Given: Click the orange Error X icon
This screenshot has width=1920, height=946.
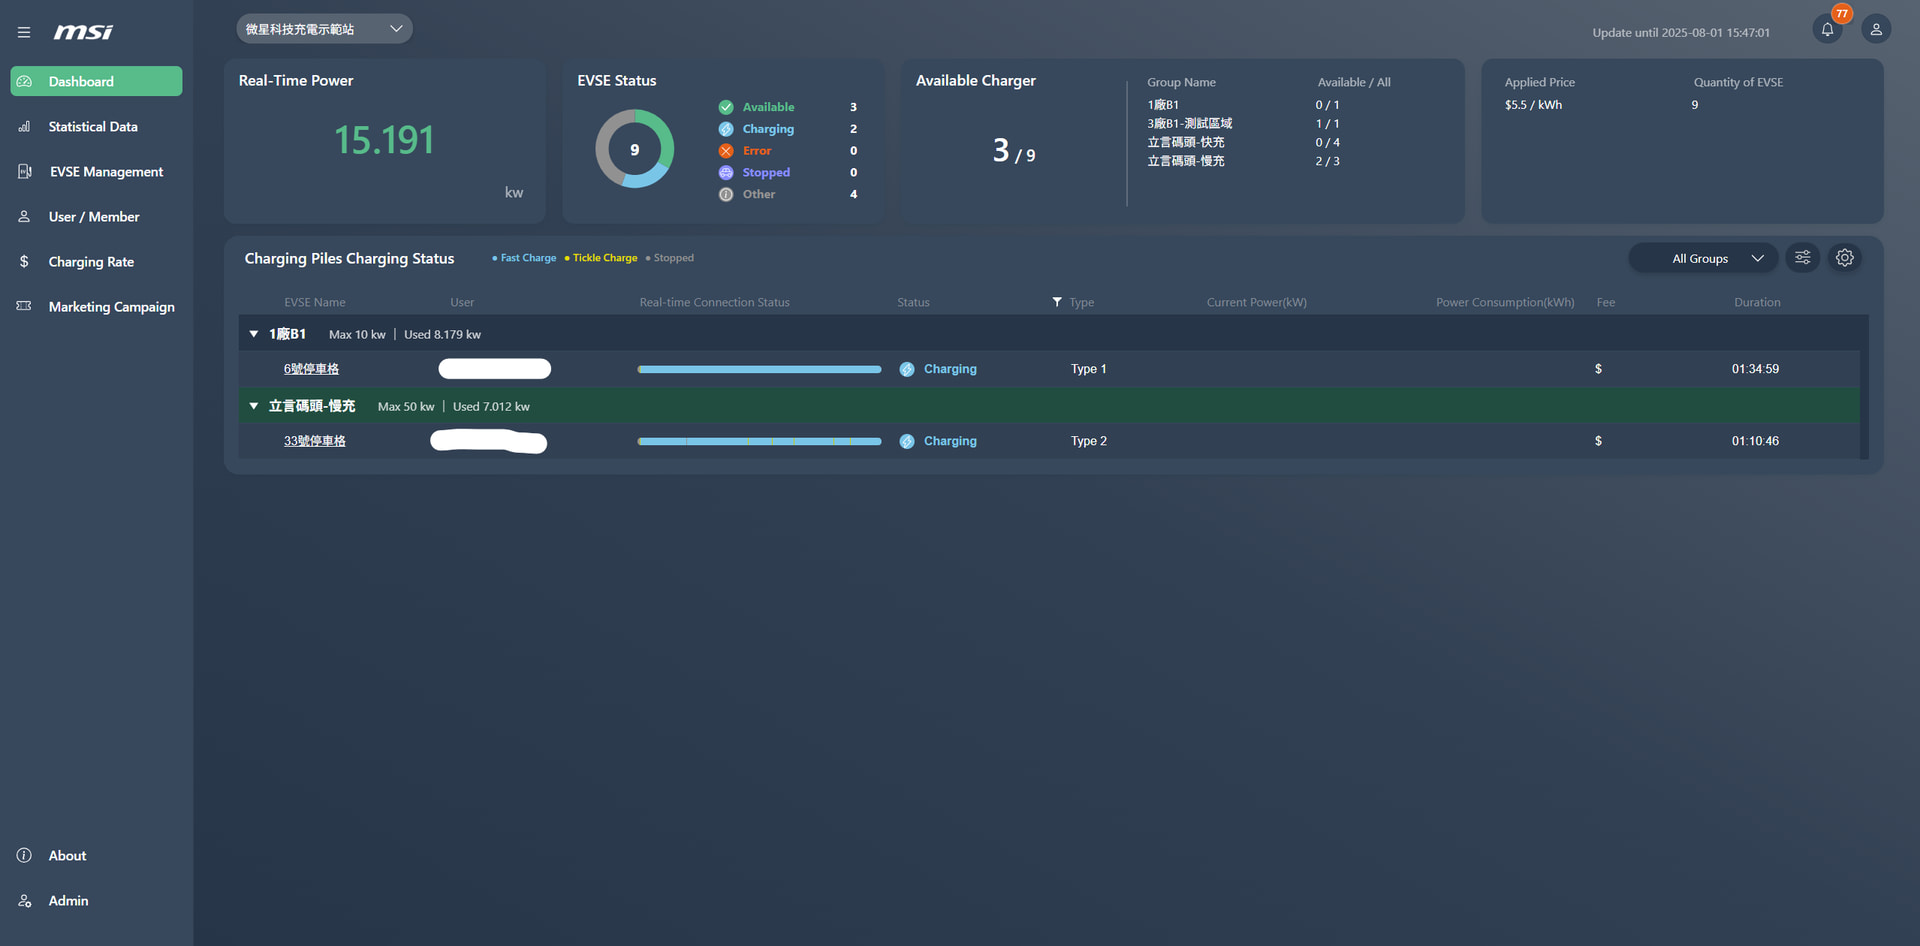Looking at the screenshot, I should 726,151.
